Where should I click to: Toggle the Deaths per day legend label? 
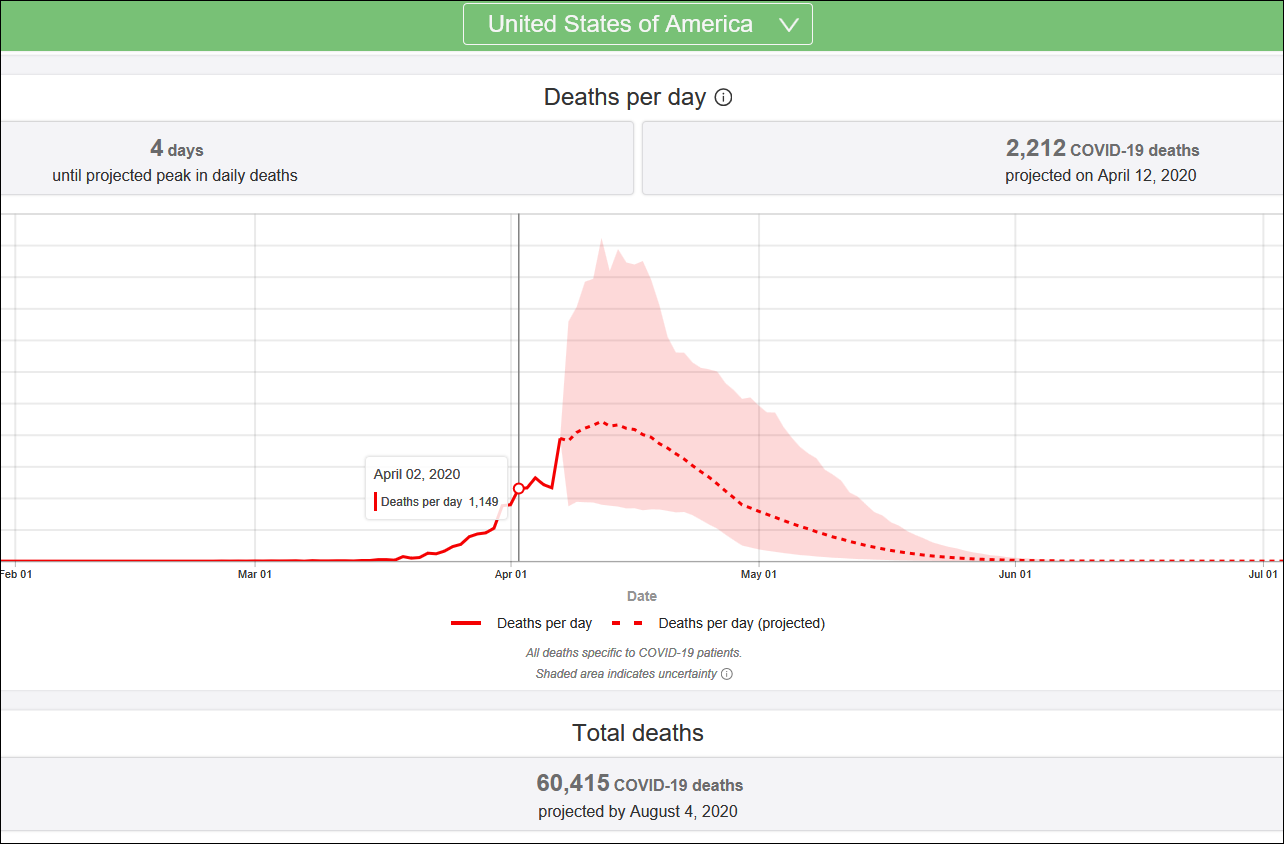click(x=544, y=623)
